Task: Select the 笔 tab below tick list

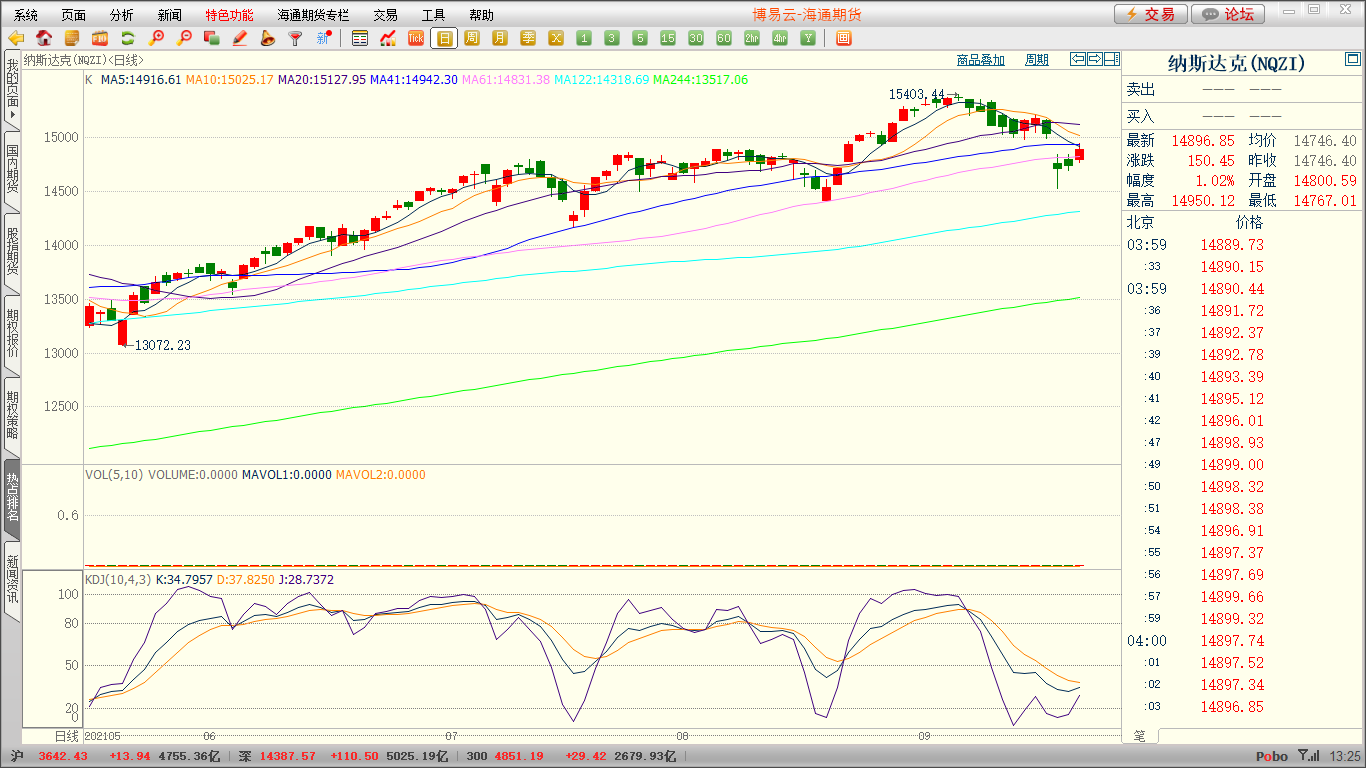Action: (1140, 736)
